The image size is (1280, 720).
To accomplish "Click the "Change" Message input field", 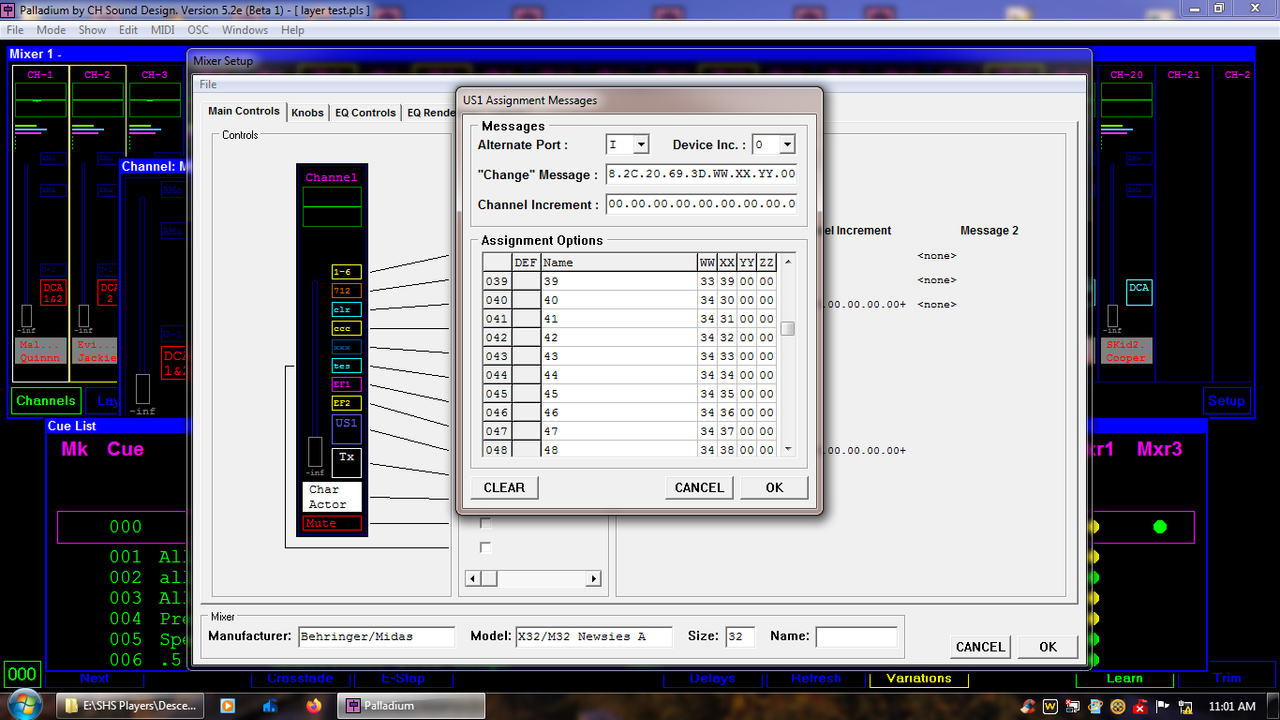I will 701,174.
